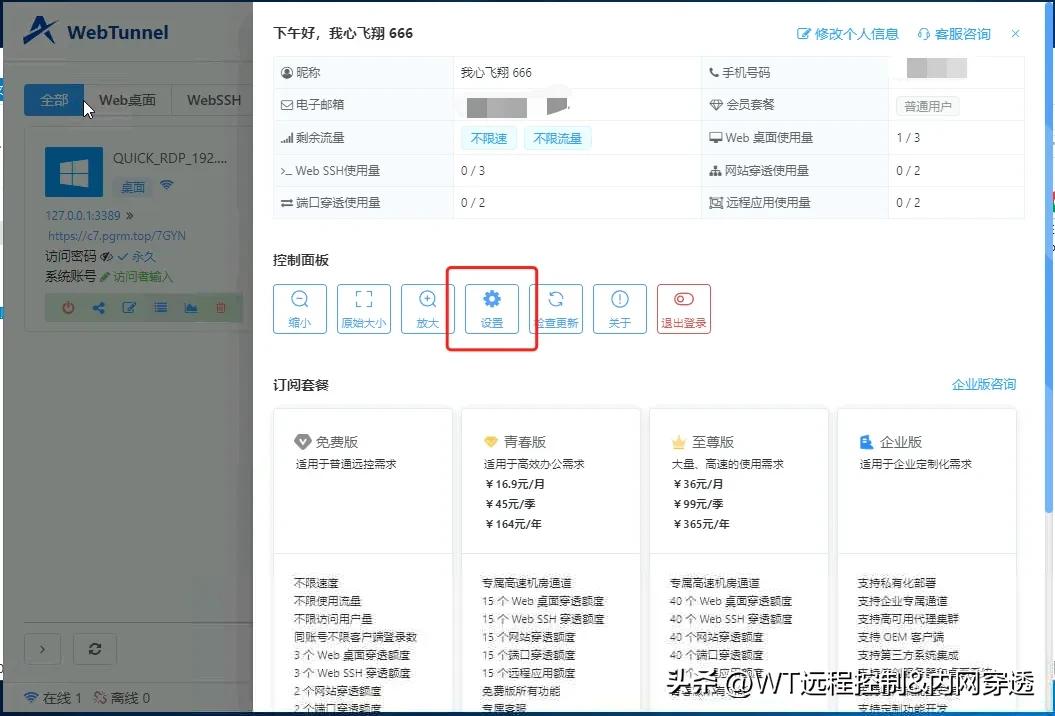
Task: Click the 在线 1 online status
Action: (x=52, y=698)
